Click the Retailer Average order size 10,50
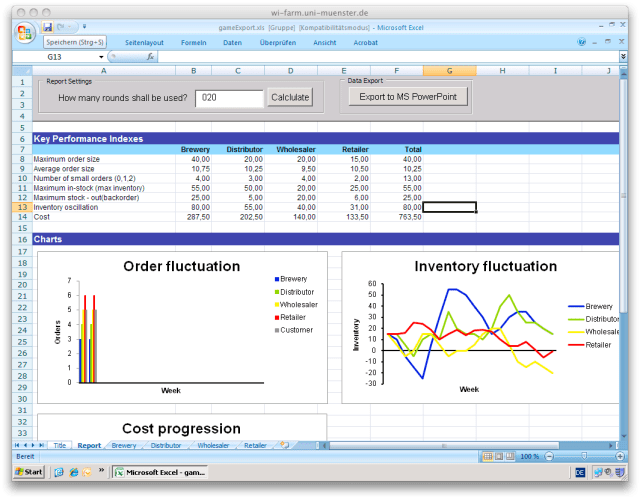The image size is (640, 499). click(344, 169)
